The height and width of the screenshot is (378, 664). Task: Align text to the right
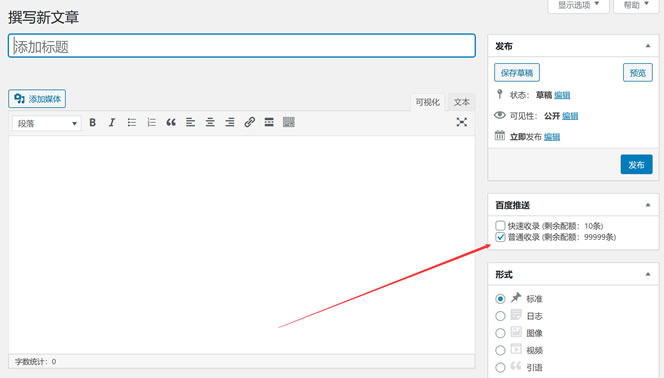click(230, 123)
